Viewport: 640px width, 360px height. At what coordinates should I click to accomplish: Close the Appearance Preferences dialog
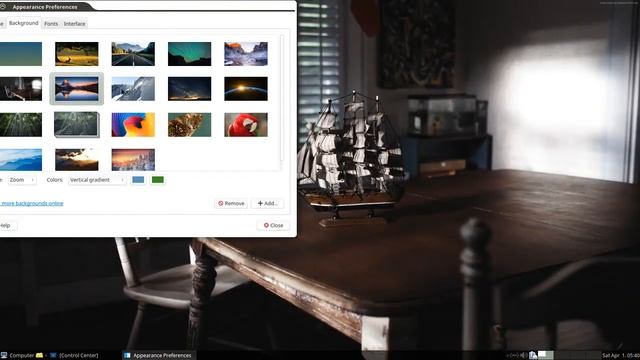click(273, 225)
